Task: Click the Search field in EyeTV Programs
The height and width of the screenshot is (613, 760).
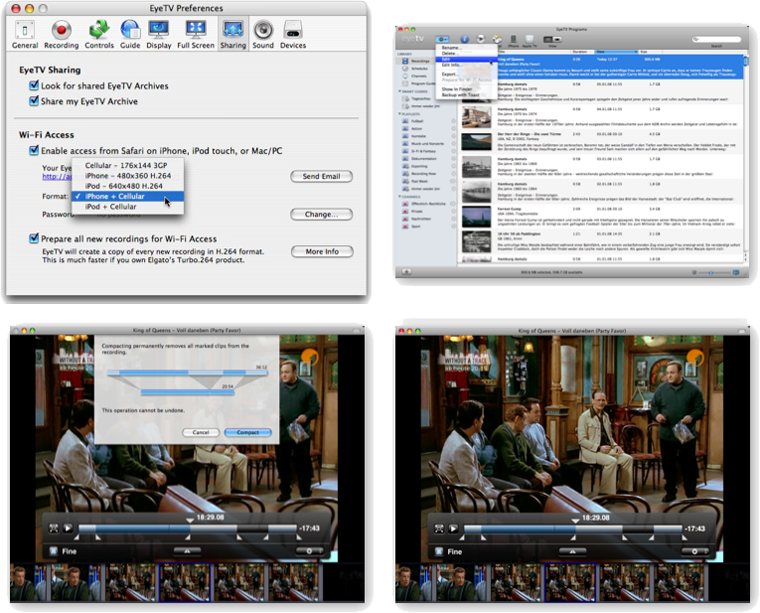Action: tap(716, 39)
